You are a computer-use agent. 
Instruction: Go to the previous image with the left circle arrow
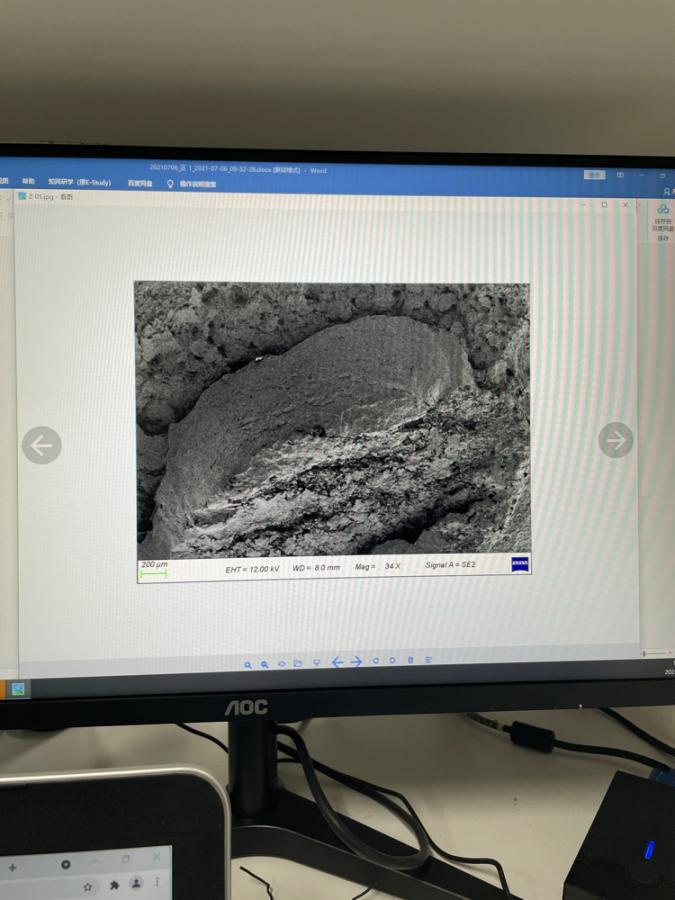[41, 445]
